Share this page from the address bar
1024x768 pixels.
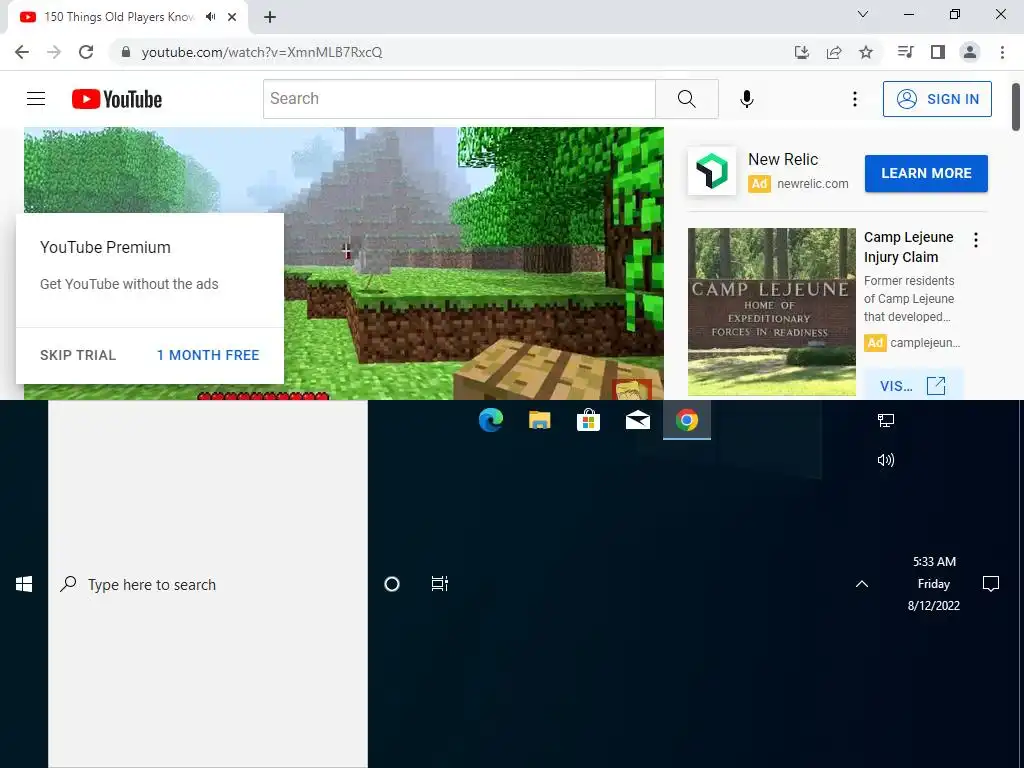(x=834, y=52)
